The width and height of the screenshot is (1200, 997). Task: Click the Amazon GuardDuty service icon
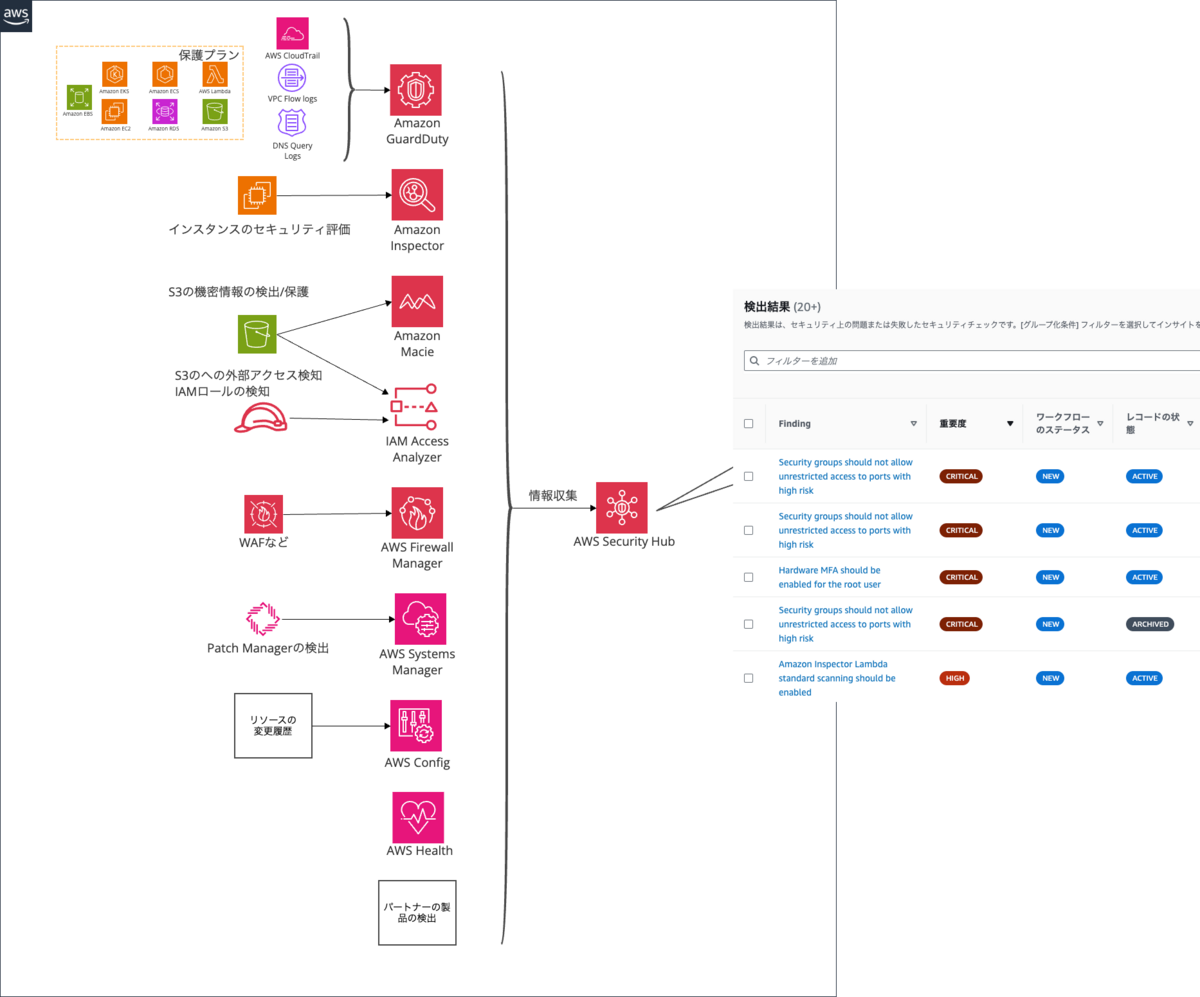coord(417,91)
